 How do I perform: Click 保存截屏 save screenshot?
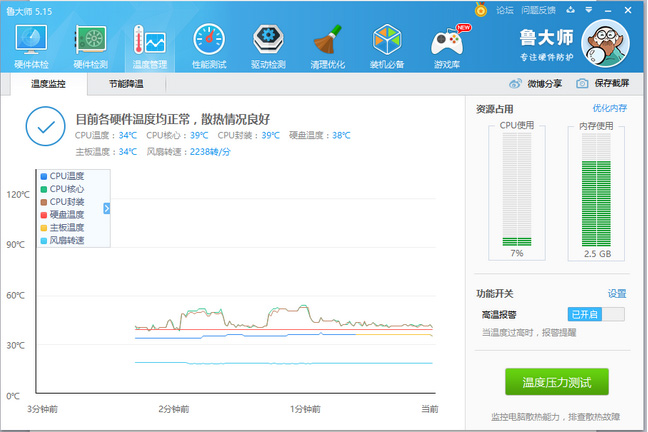pyautogui.click(x=612, y=84)
